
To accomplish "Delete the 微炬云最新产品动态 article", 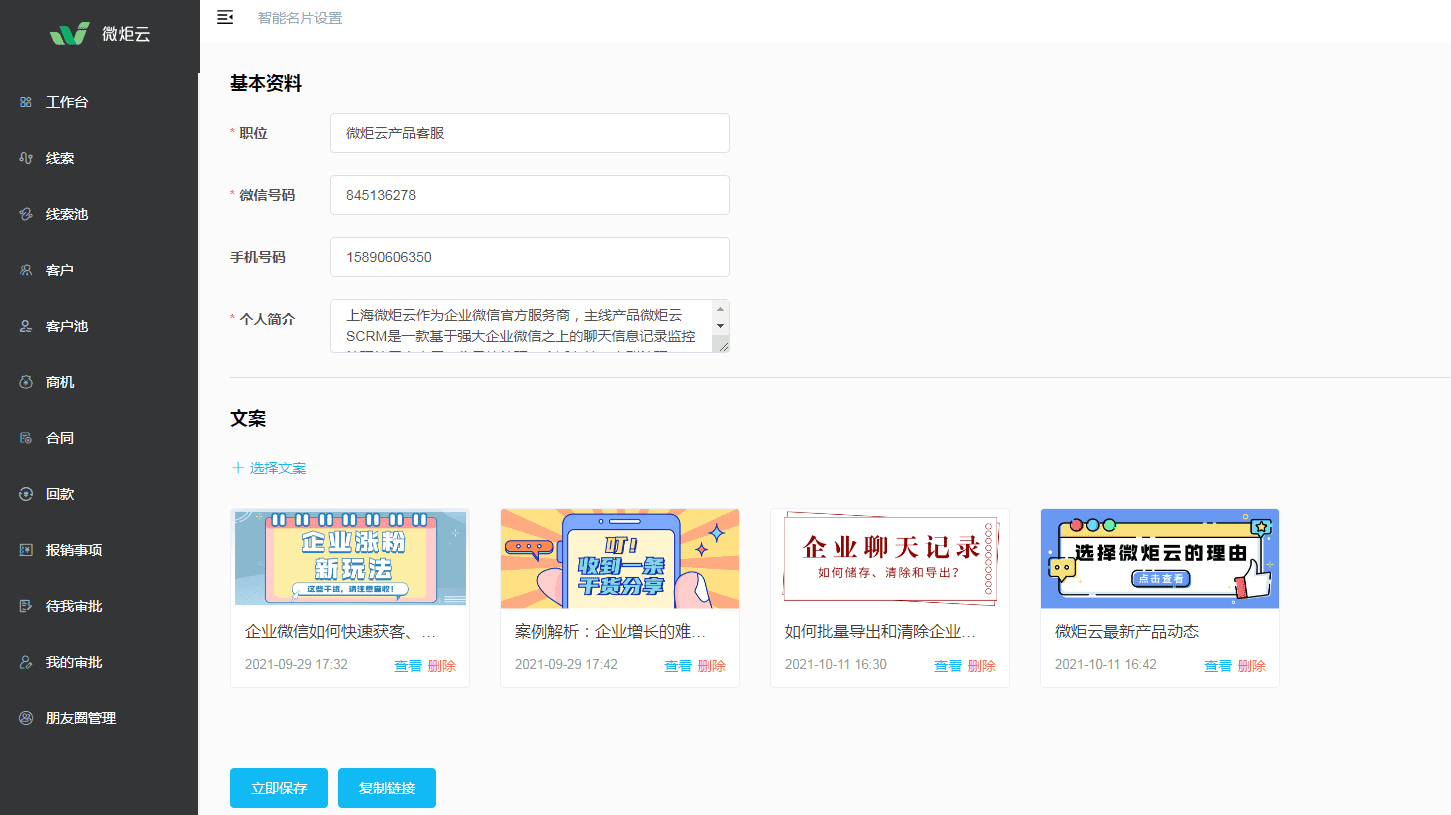I will point(1252,666).
